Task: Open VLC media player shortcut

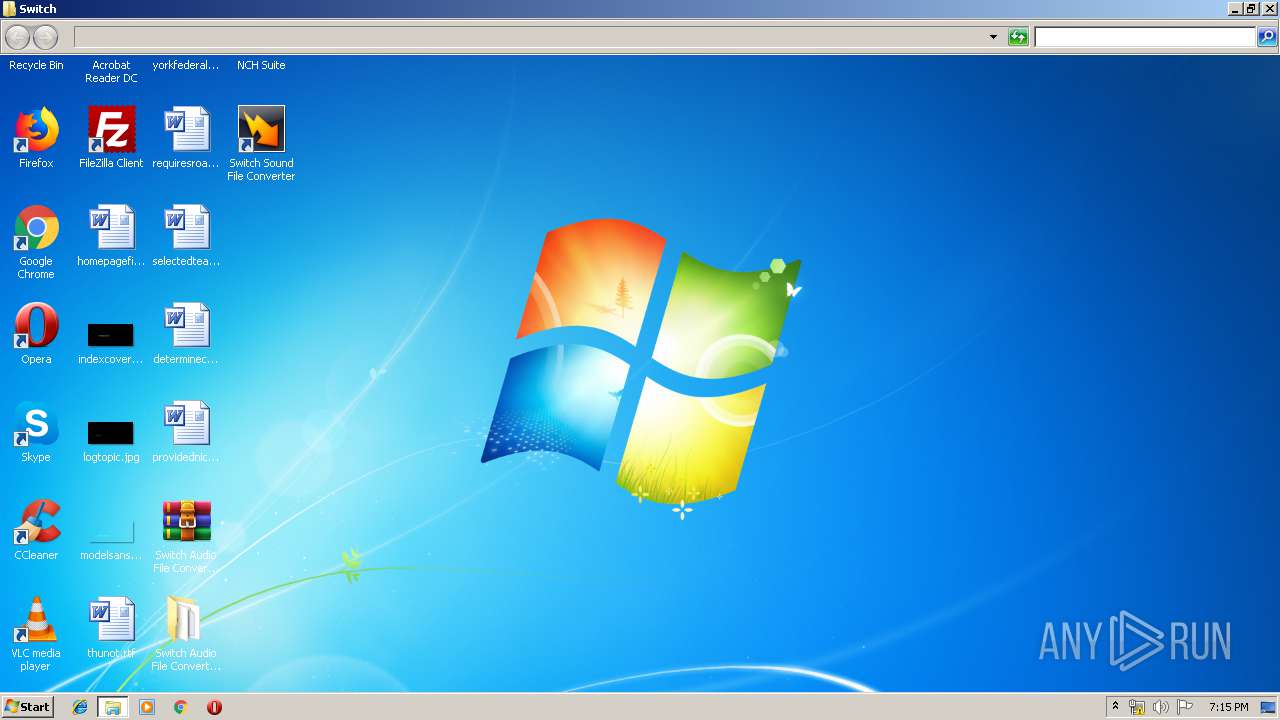Action: 36,634
